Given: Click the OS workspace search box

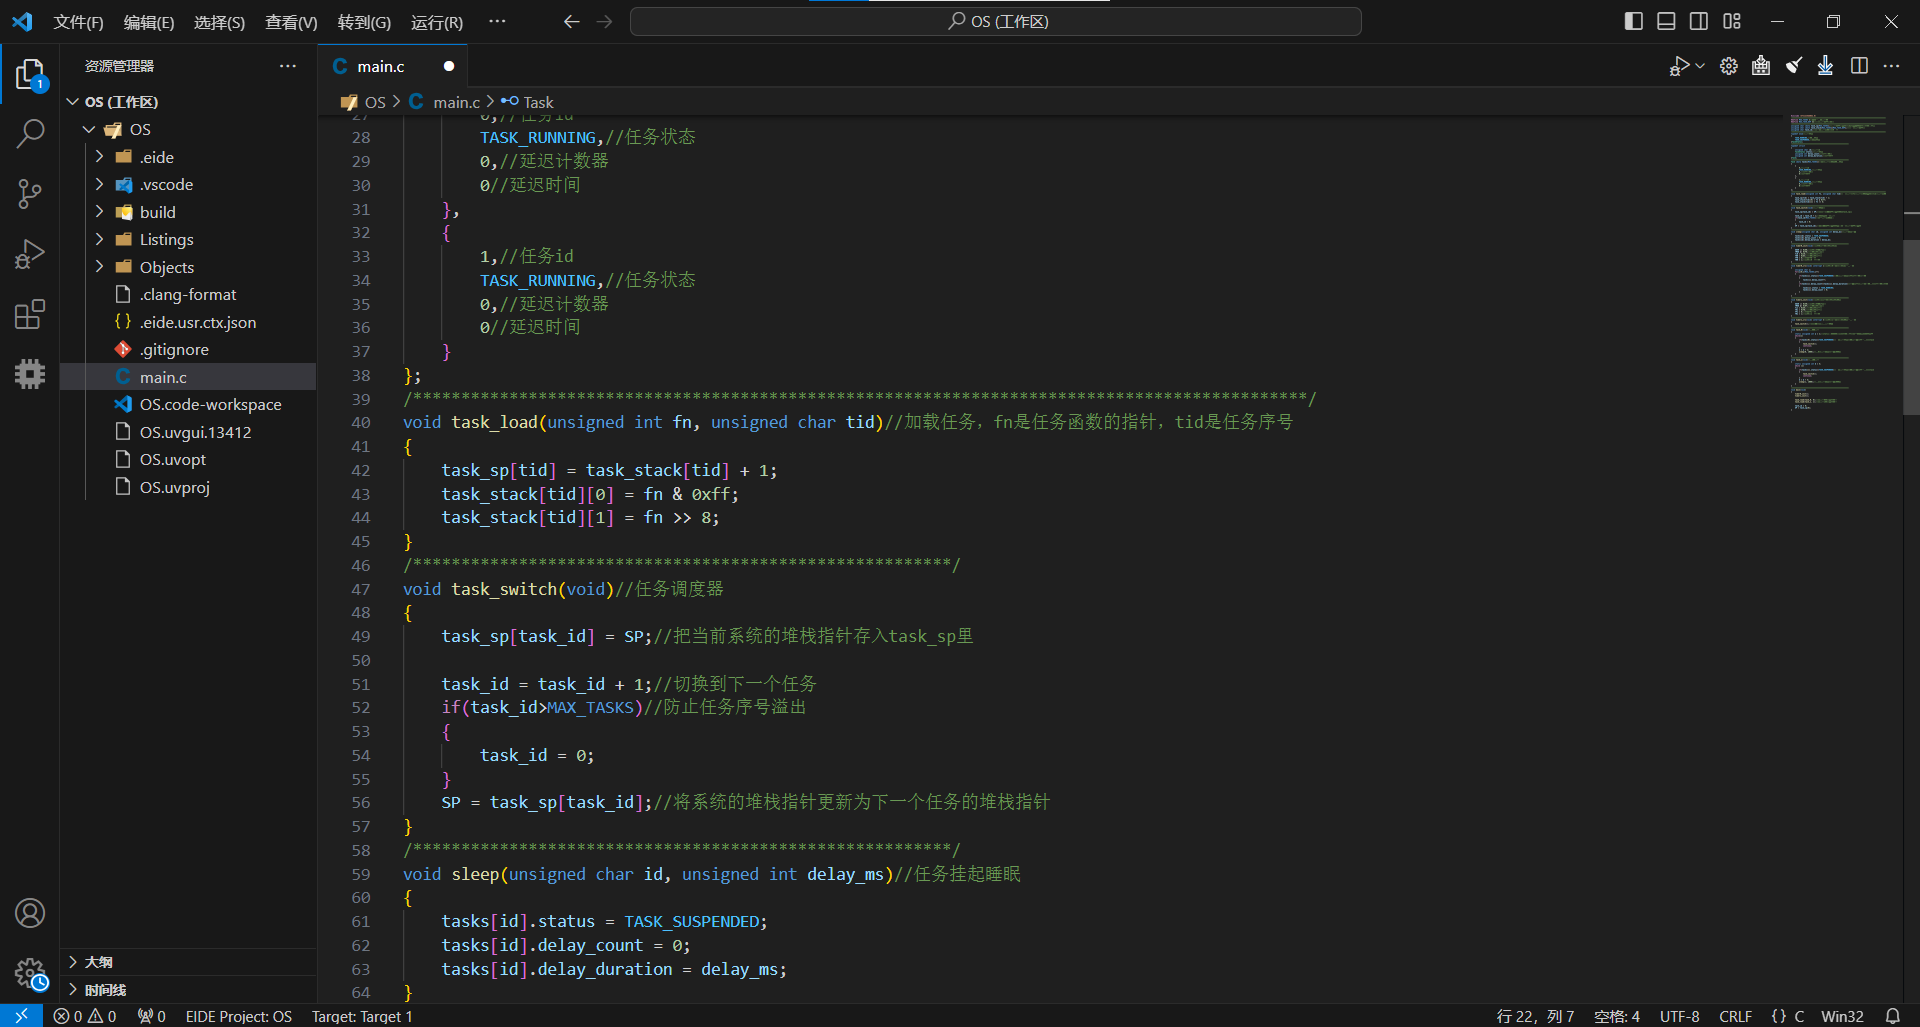Looking at the screenshot, I should [996, 21].
